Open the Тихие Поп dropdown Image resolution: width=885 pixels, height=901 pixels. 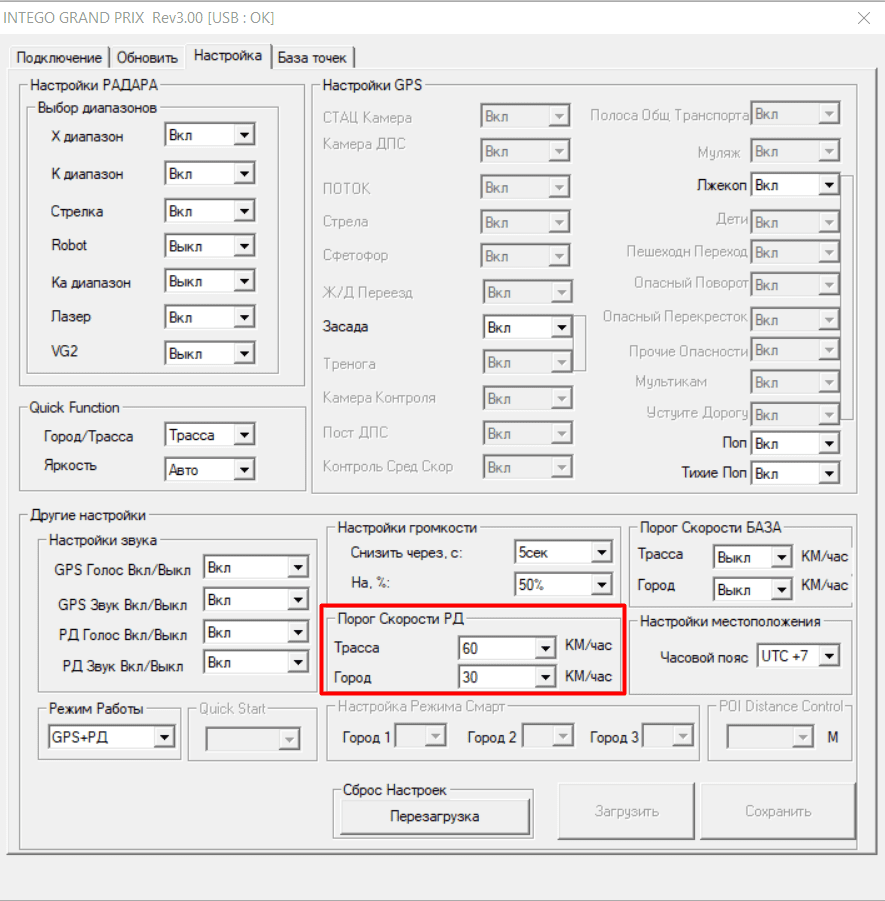[827, 473]
